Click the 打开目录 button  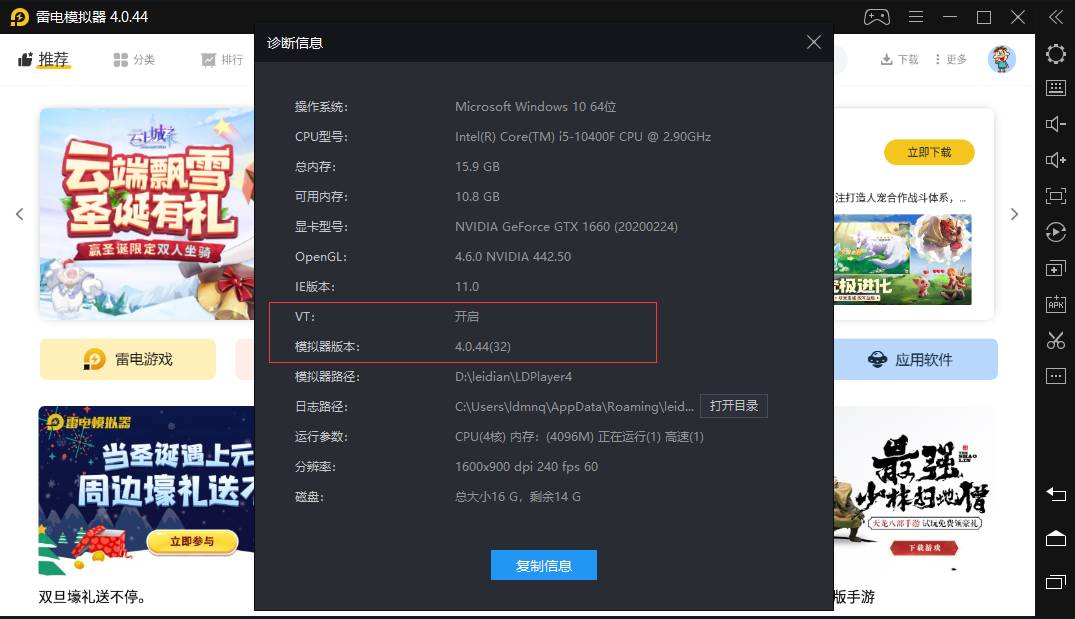click(733, 406)
